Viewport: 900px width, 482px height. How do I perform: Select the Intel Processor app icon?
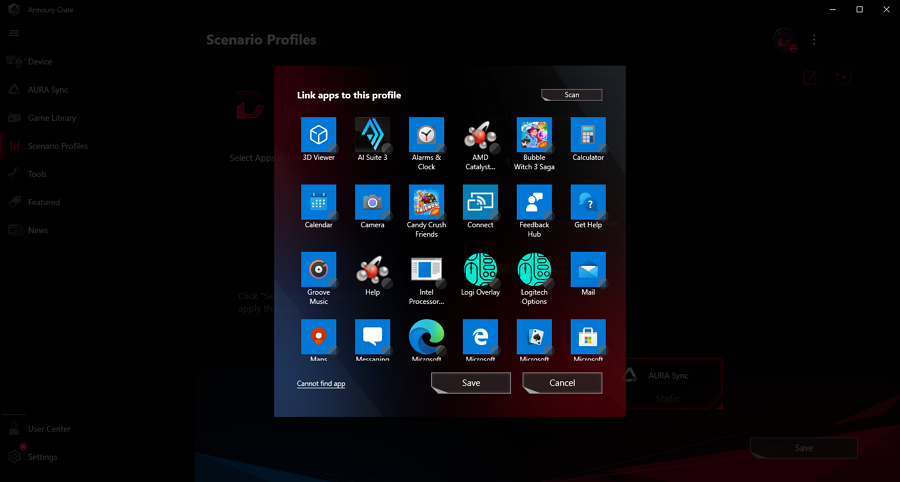tap(426, 269)
